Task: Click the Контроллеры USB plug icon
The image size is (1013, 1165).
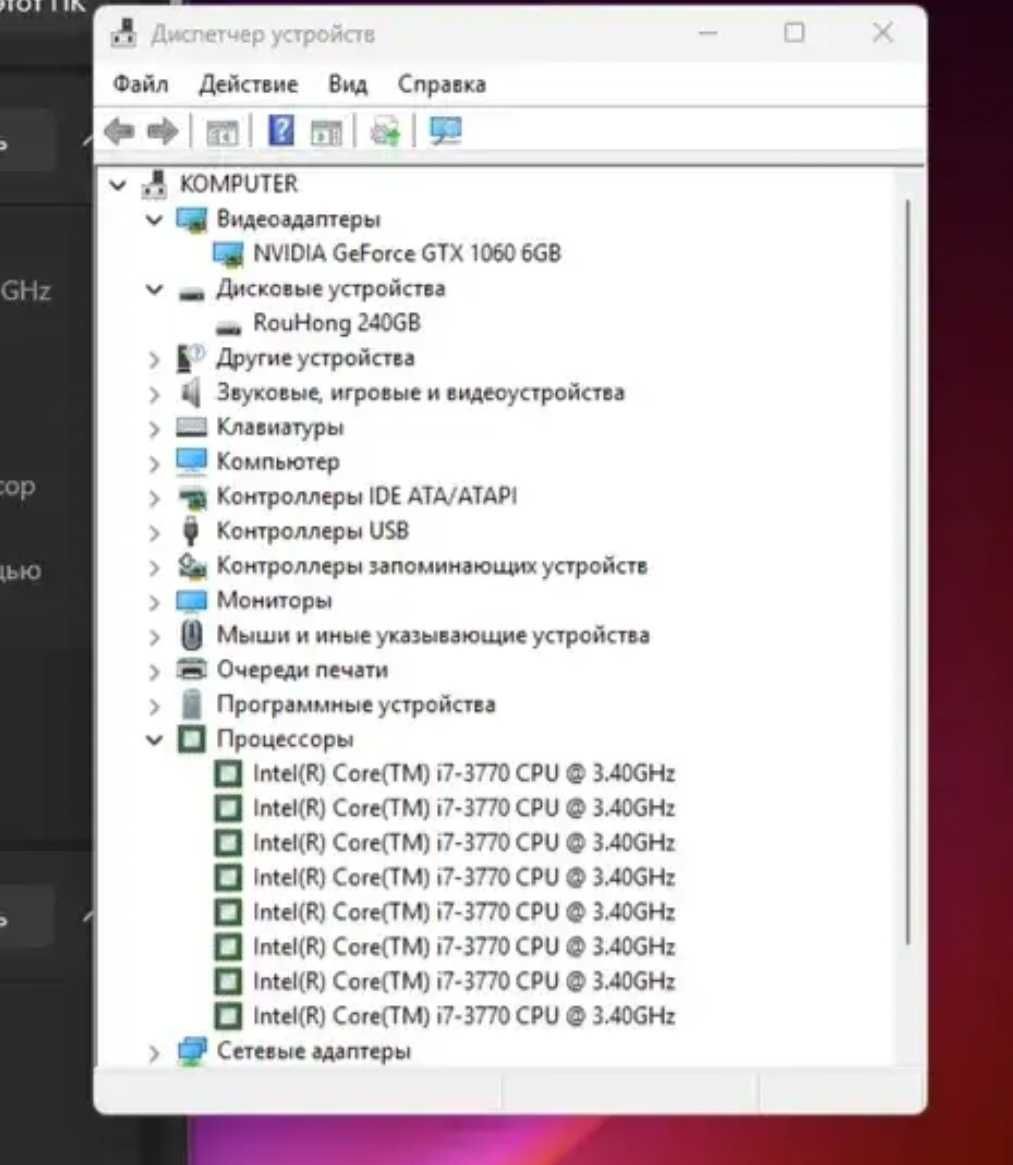Action: pyautogui.click(x=191, y=530)
